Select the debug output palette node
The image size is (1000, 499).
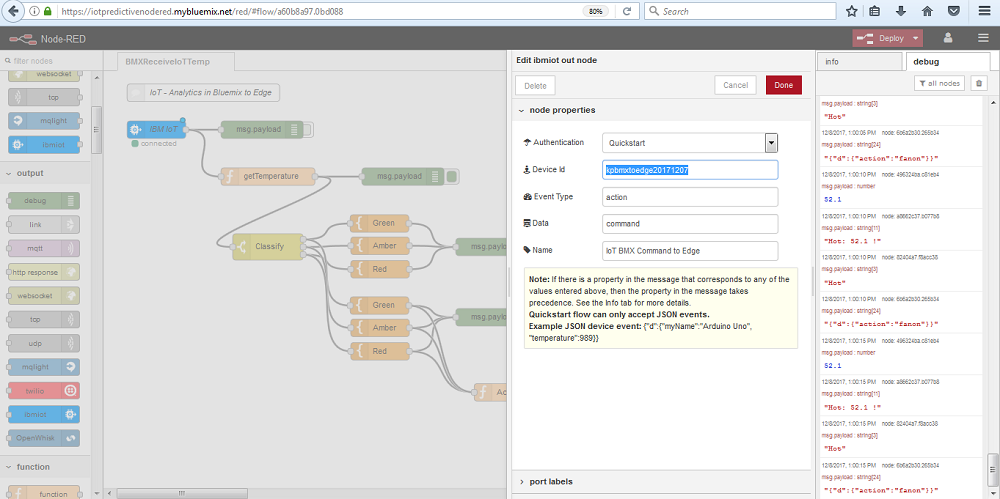pos(44,201)
